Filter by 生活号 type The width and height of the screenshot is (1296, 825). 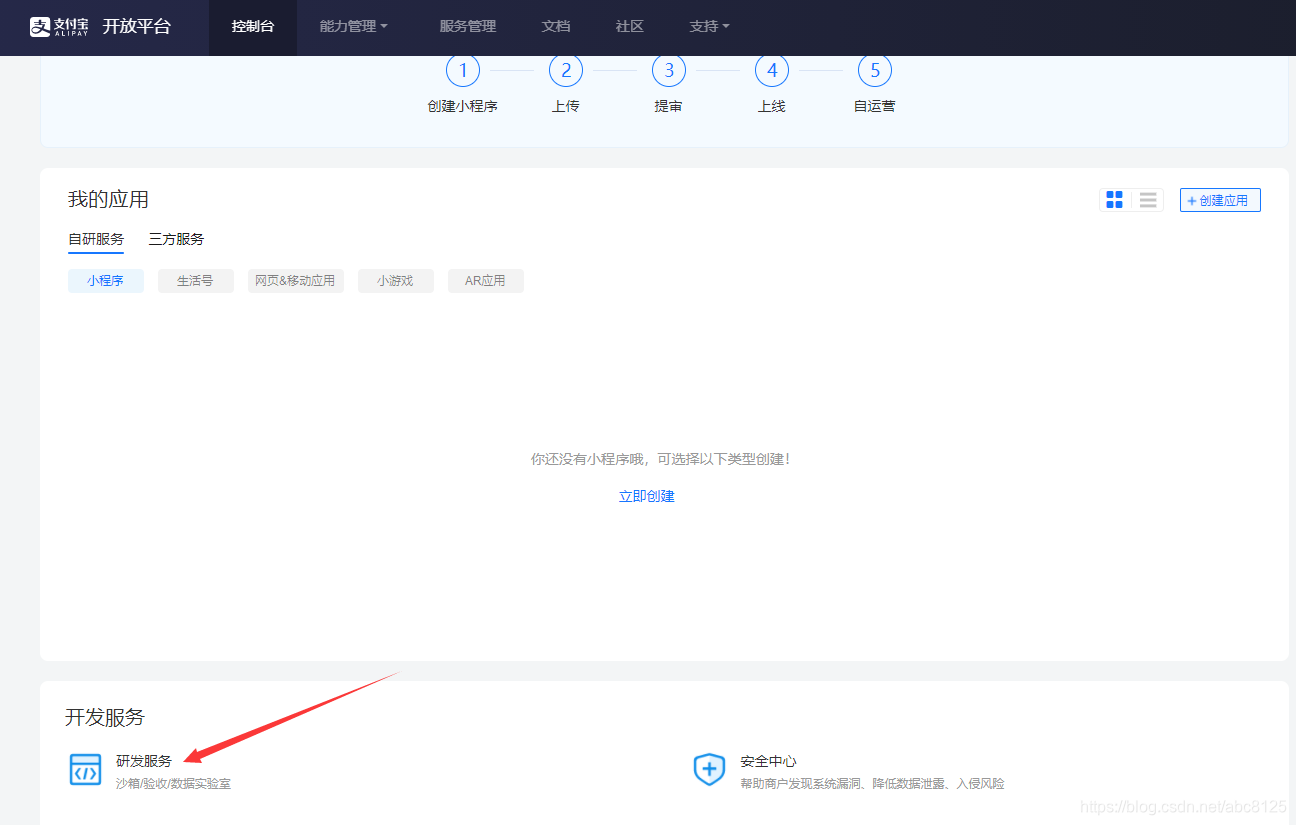coord(196,281)
